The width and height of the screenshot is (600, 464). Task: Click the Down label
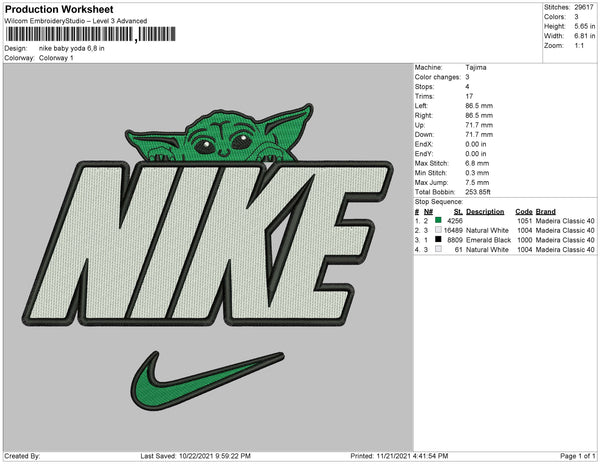(424, 135)
